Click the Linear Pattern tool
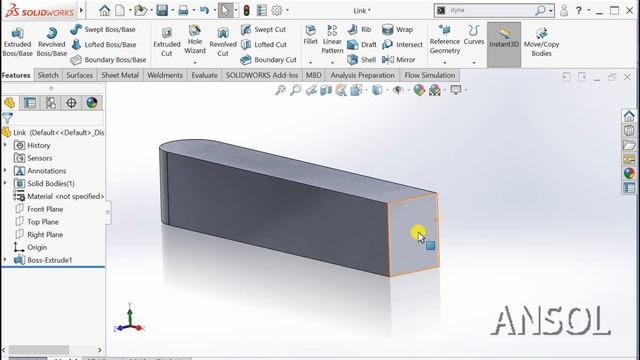 pyautogui.click(x=332, y=40)
